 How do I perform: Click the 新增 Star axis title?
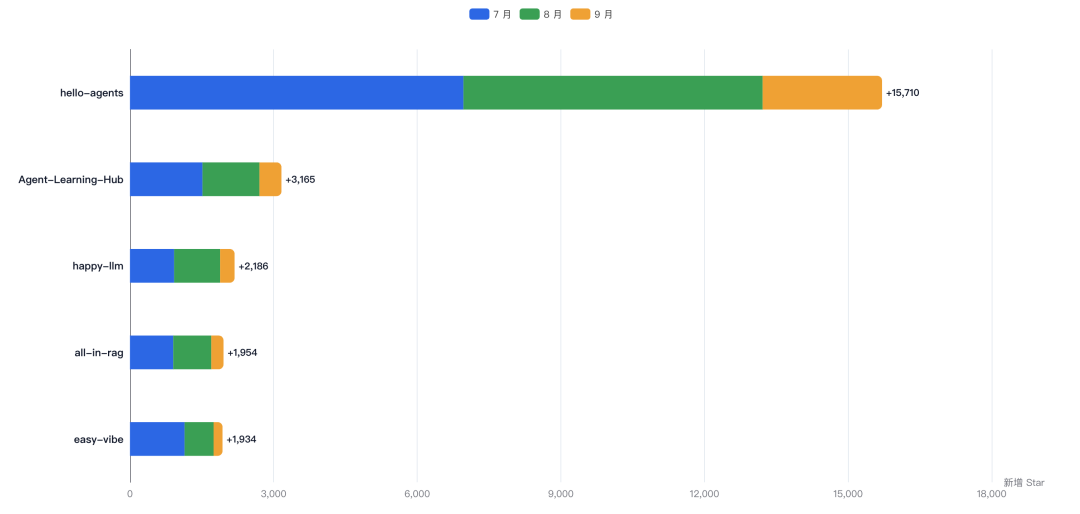point(1024,482)
